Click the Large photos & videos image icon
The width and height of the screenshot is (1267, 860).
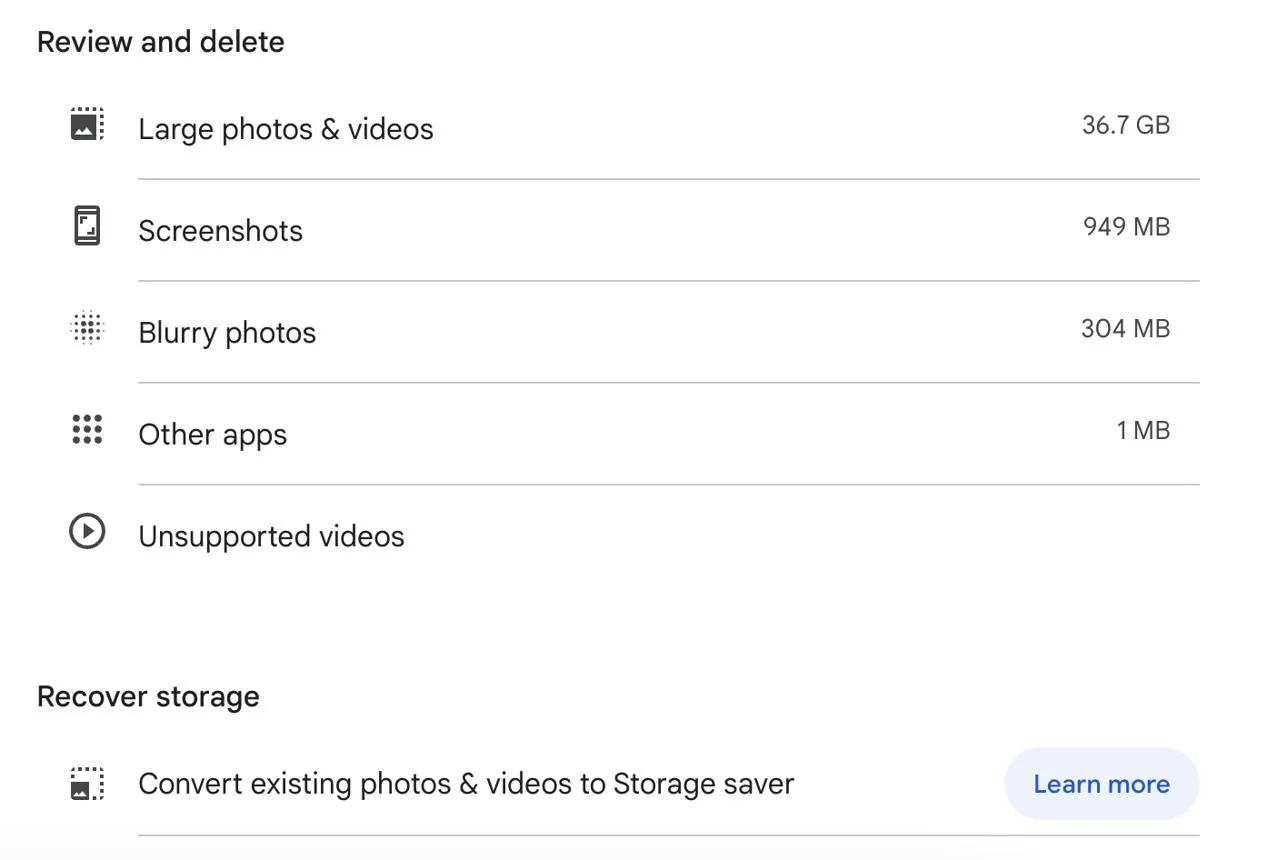[87, 125]
